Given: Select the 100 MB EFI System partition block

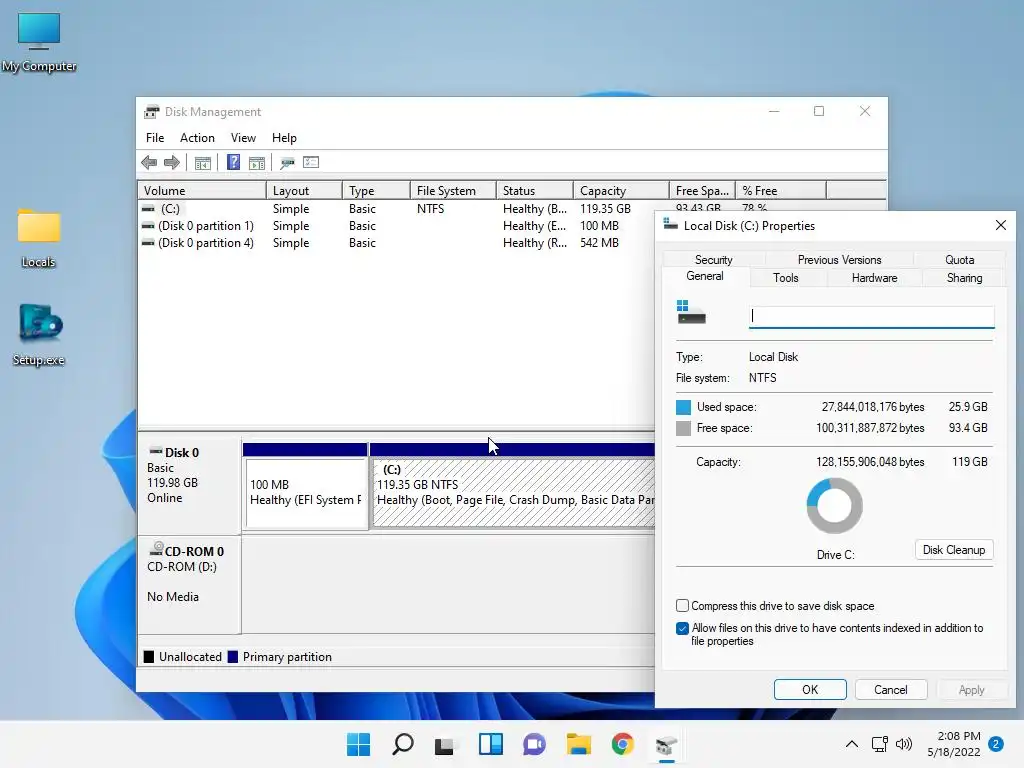Looking at the screenshot, I should click(x=305, y=485).
